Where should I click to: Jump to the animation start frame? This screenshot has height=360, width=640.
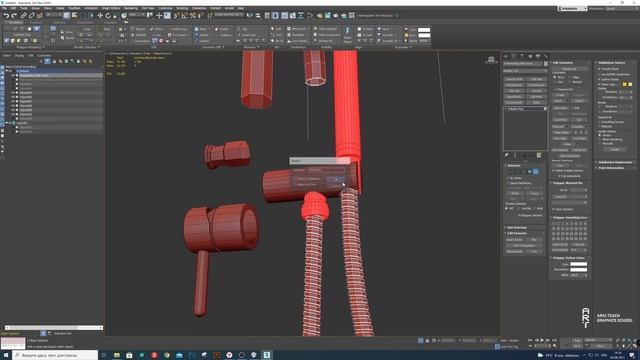coord(530,340)
